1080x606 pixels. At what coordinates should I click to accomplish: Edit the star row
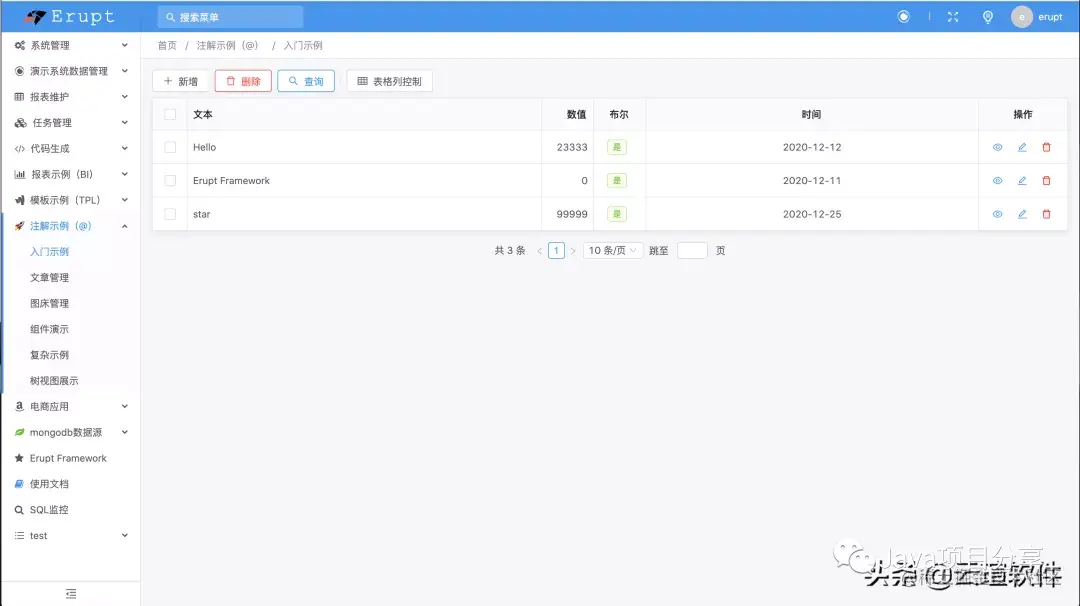(1022, 214)
